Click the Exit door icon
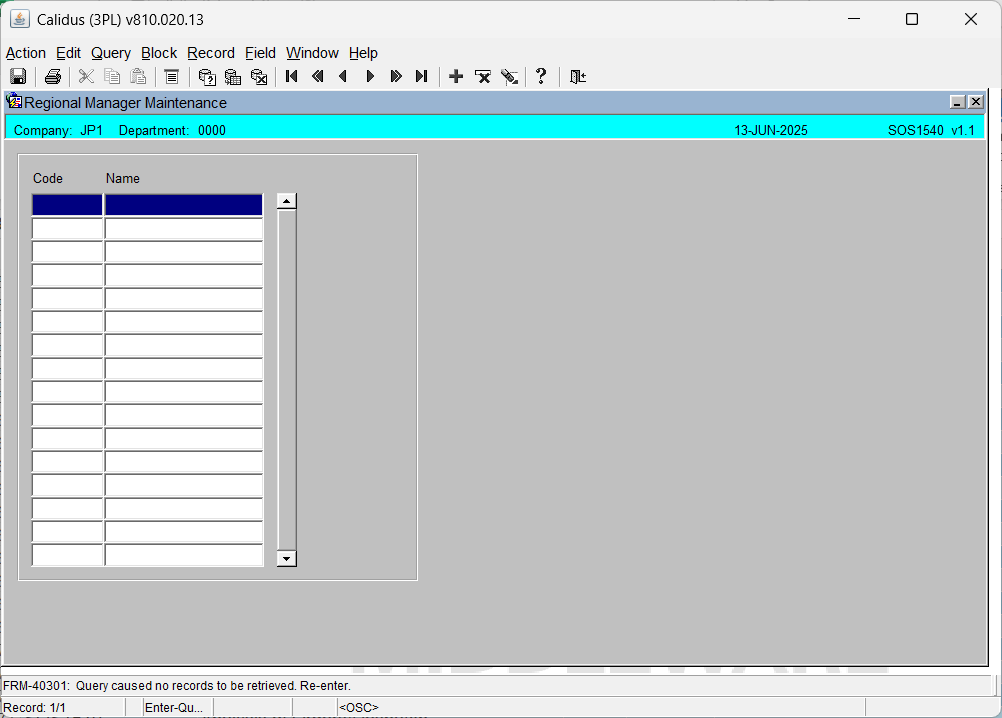The width and height of the screenshot is (1002, 718). click(578, 77)
